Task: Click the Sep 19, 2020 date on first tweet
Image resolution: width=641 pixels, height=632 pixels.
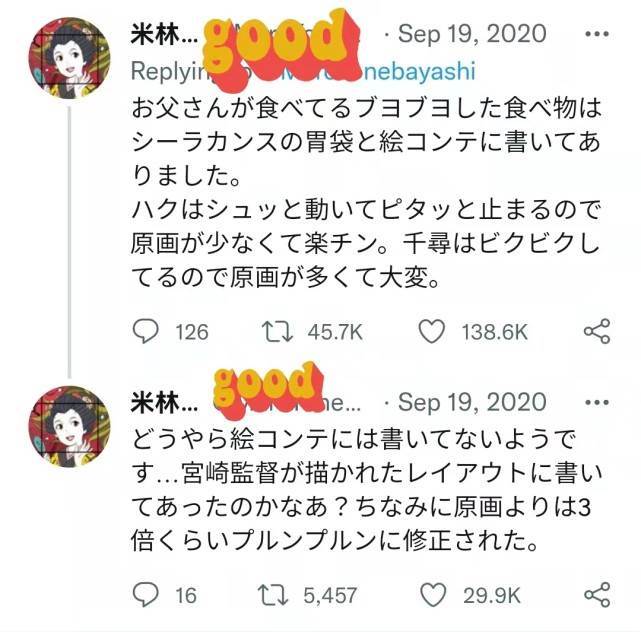Action: click(472, 34)
